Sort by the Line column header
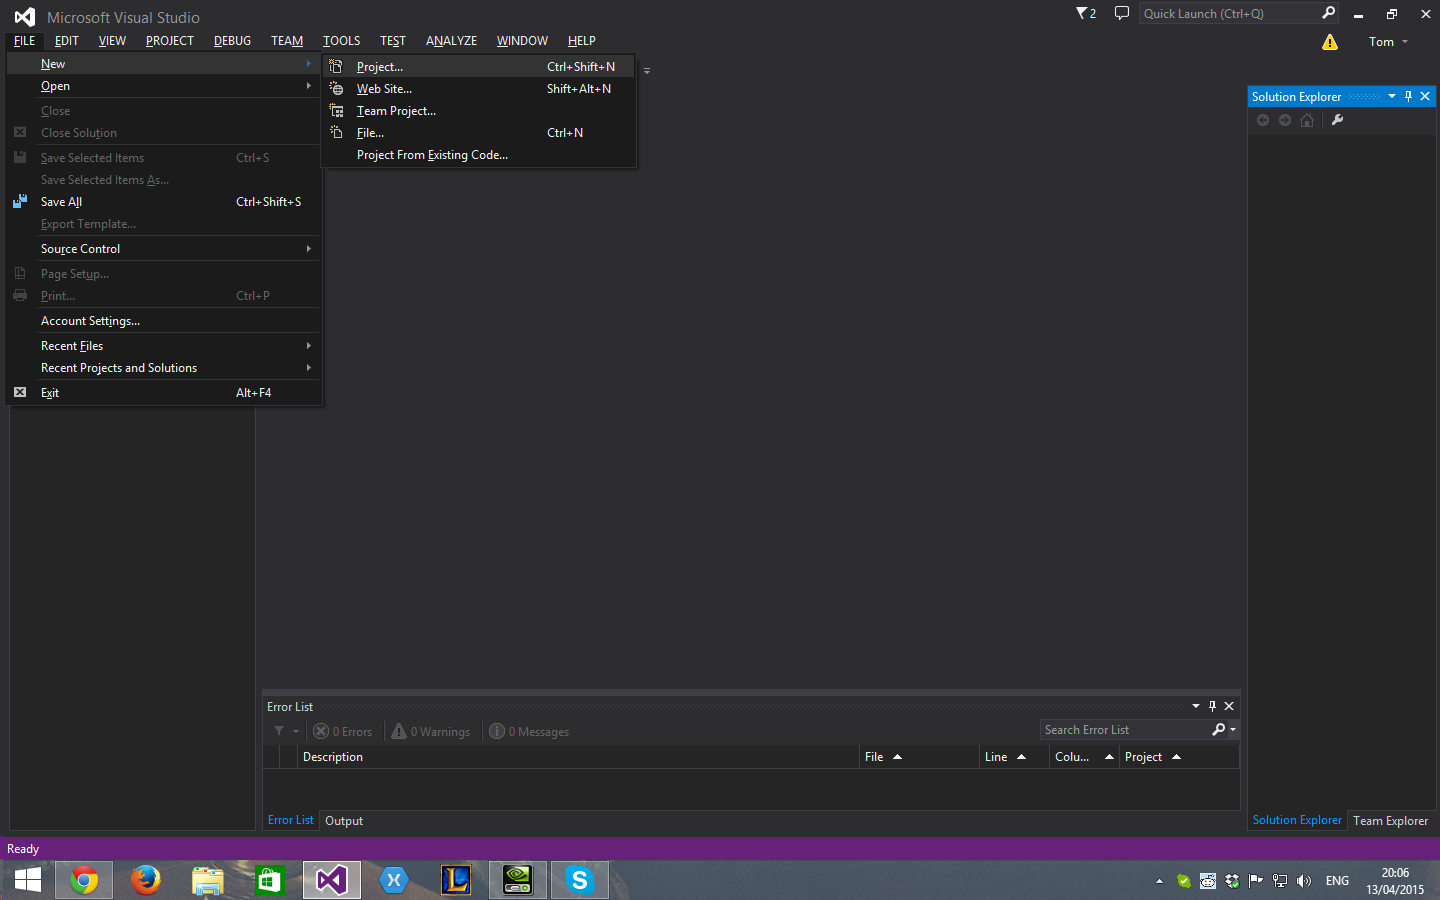 click(1014, 757)
